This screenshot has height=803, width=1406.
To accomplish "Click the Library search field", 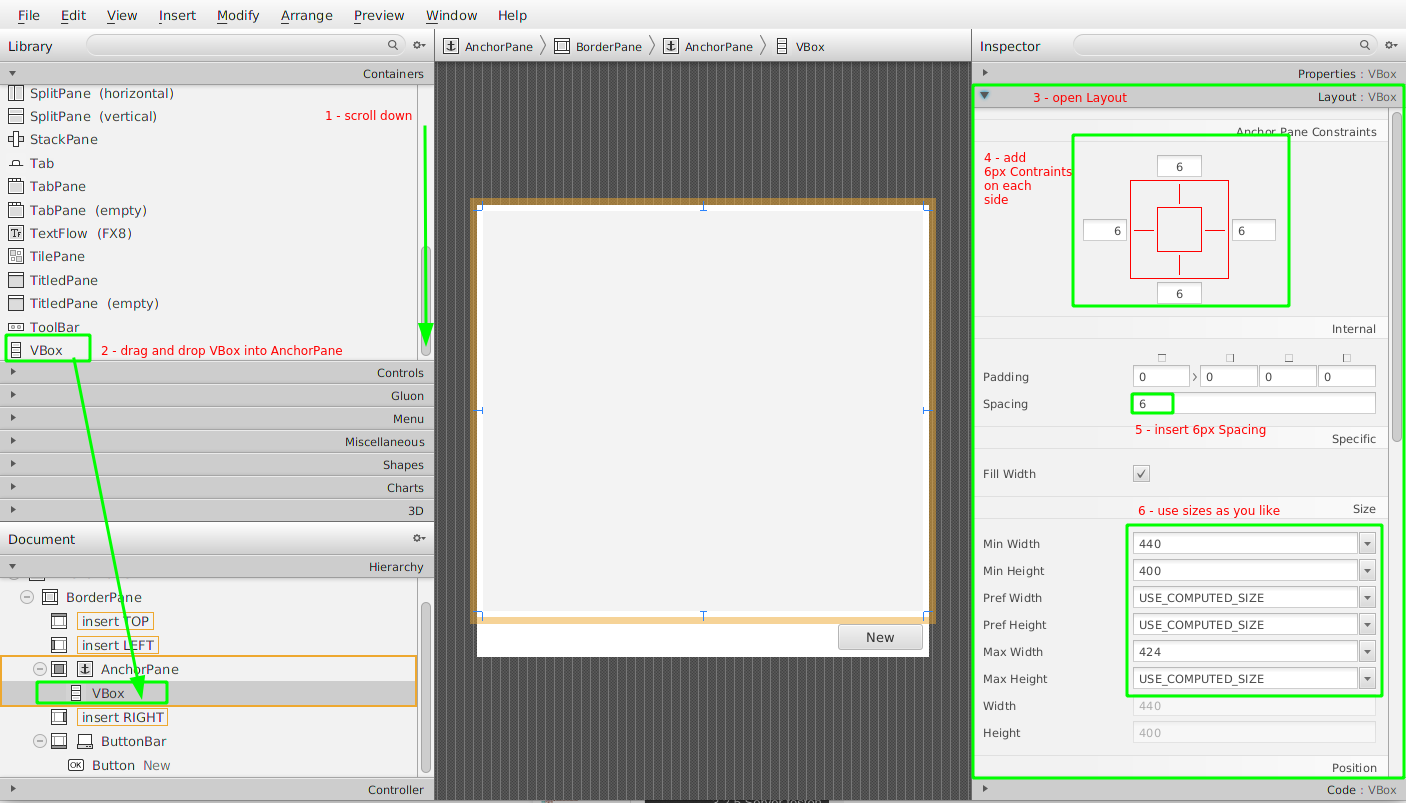I will (x=245, y=45).
